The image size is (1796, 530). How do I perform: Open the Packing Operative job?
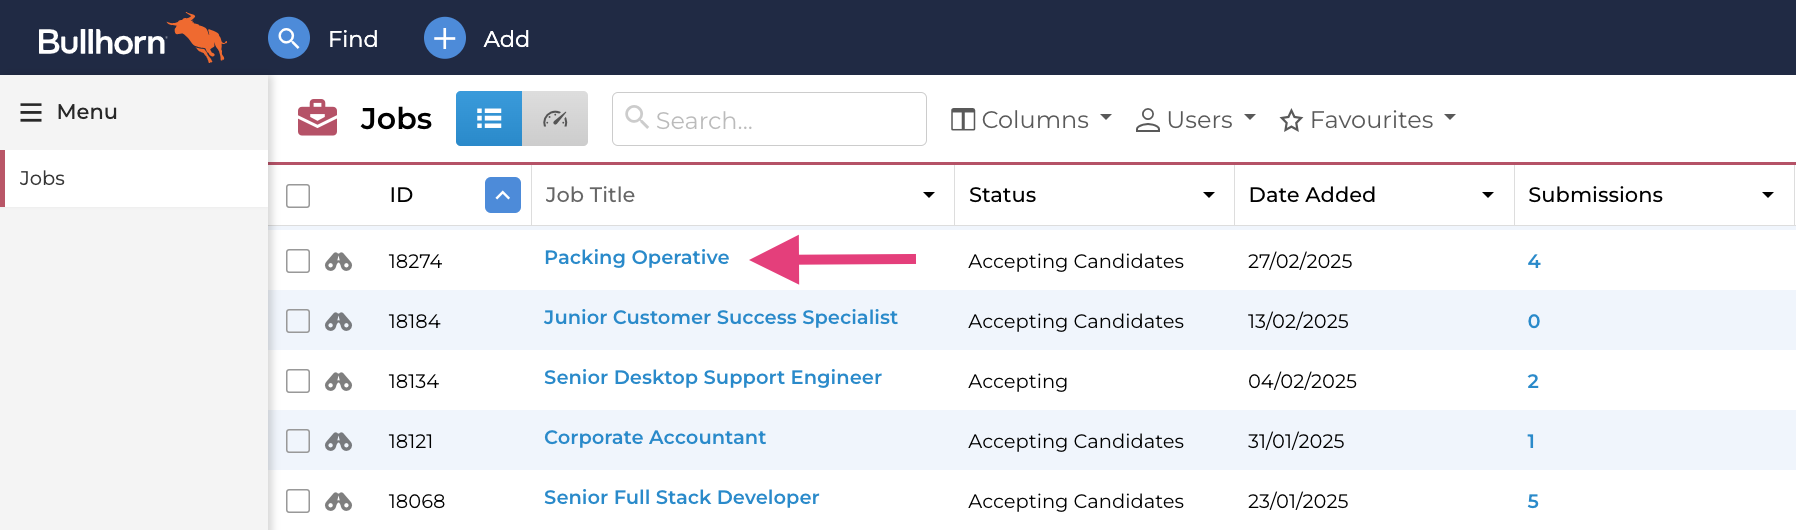tap(636, 257)
